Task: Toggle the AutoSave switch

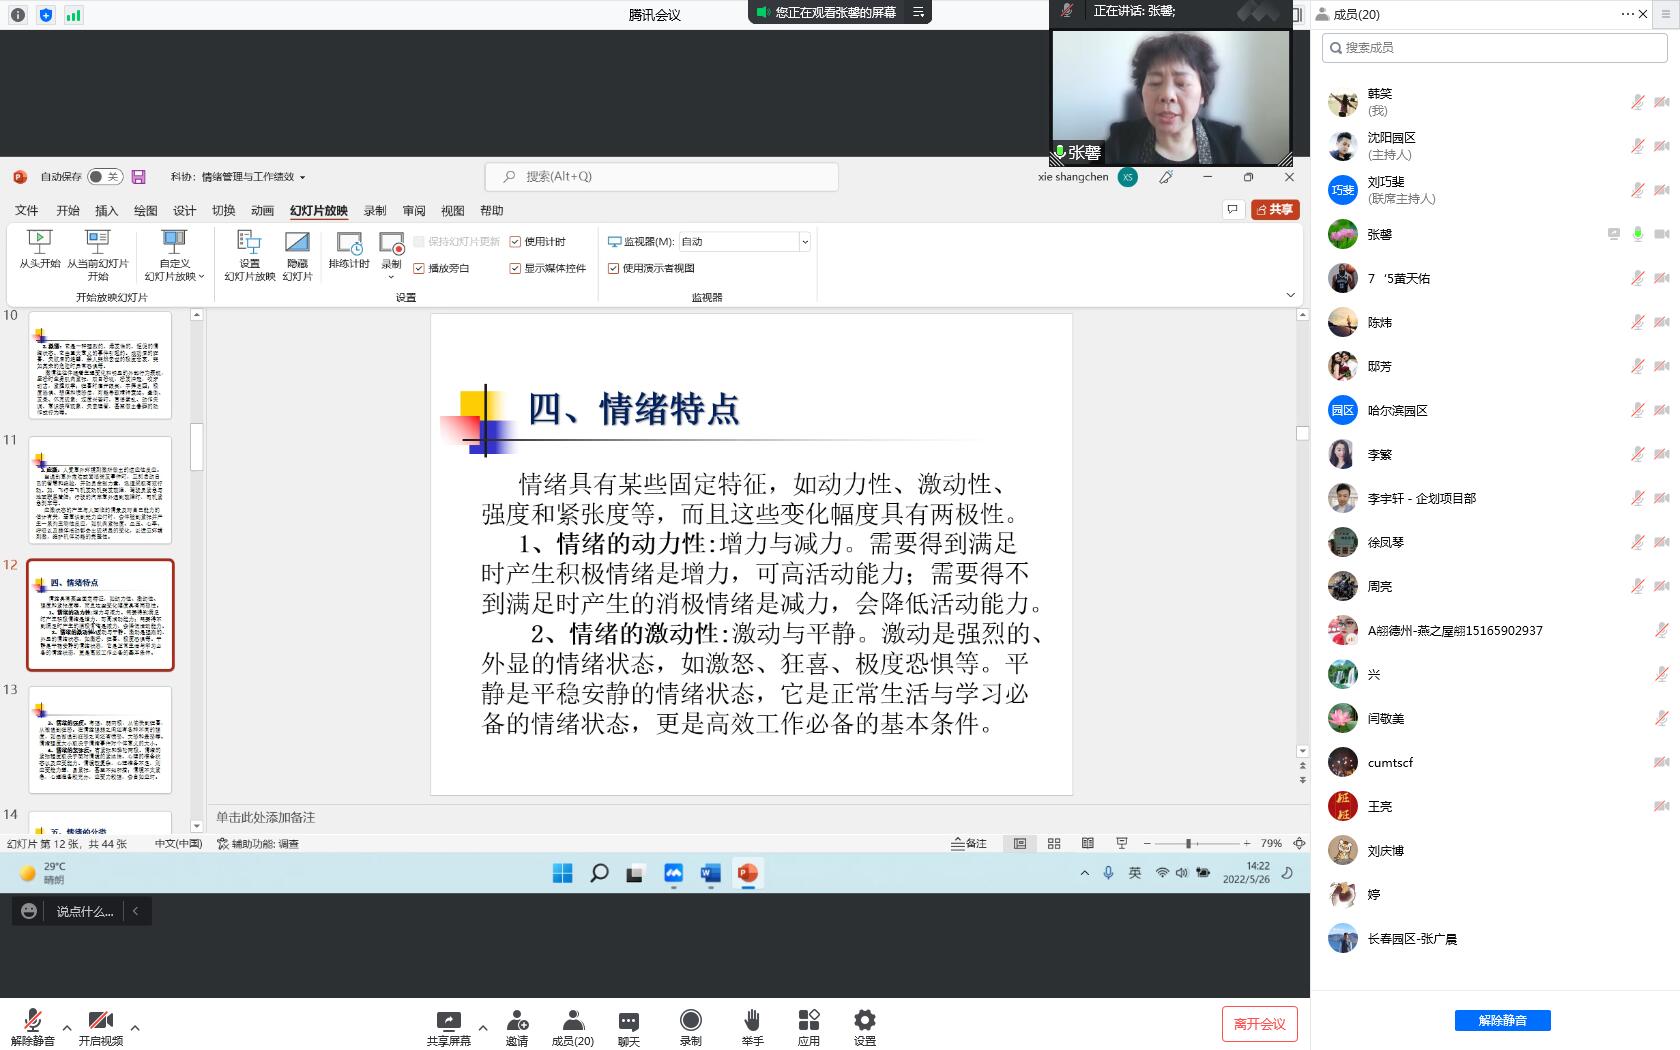Action: [x=104, y=177]
